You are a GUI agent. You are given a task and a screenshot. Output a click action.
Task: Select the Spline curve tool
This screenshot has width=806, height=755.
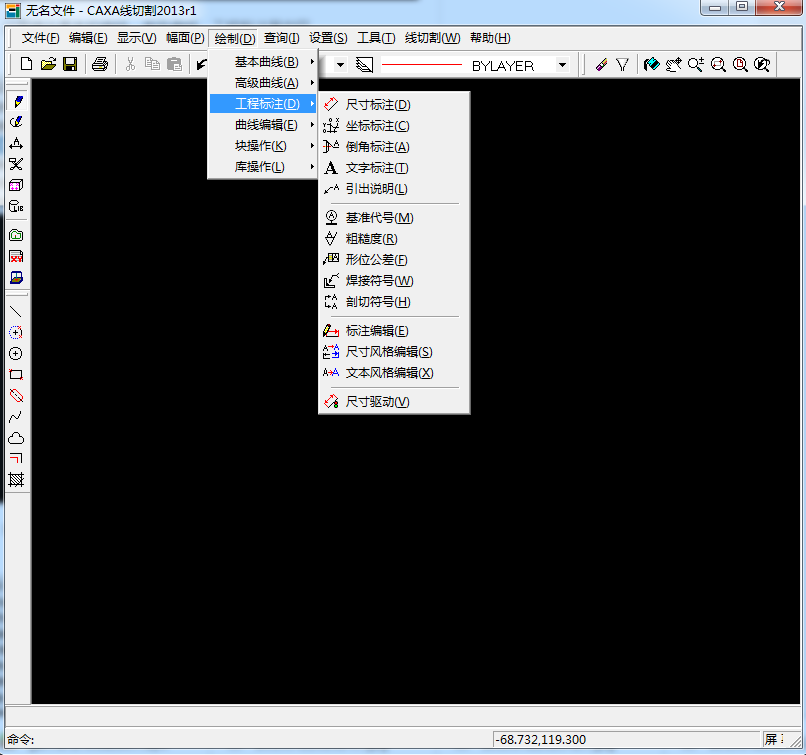tap(16, 417)
